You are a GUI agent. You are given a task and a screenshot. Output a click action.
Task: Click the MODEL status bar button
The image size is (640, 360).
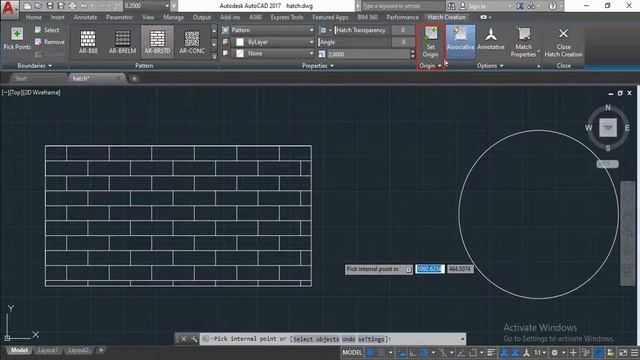pos(352,352)
